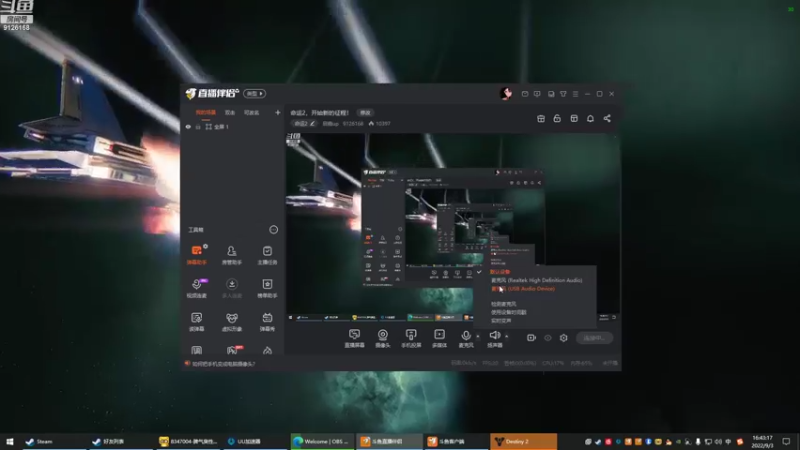Add a 多媒体 source

point(439,338)
